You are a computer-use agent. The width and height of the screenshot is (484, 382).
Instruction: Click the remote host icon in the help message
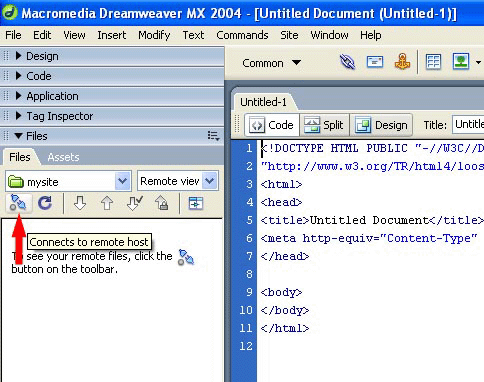(x=186, y=257)
